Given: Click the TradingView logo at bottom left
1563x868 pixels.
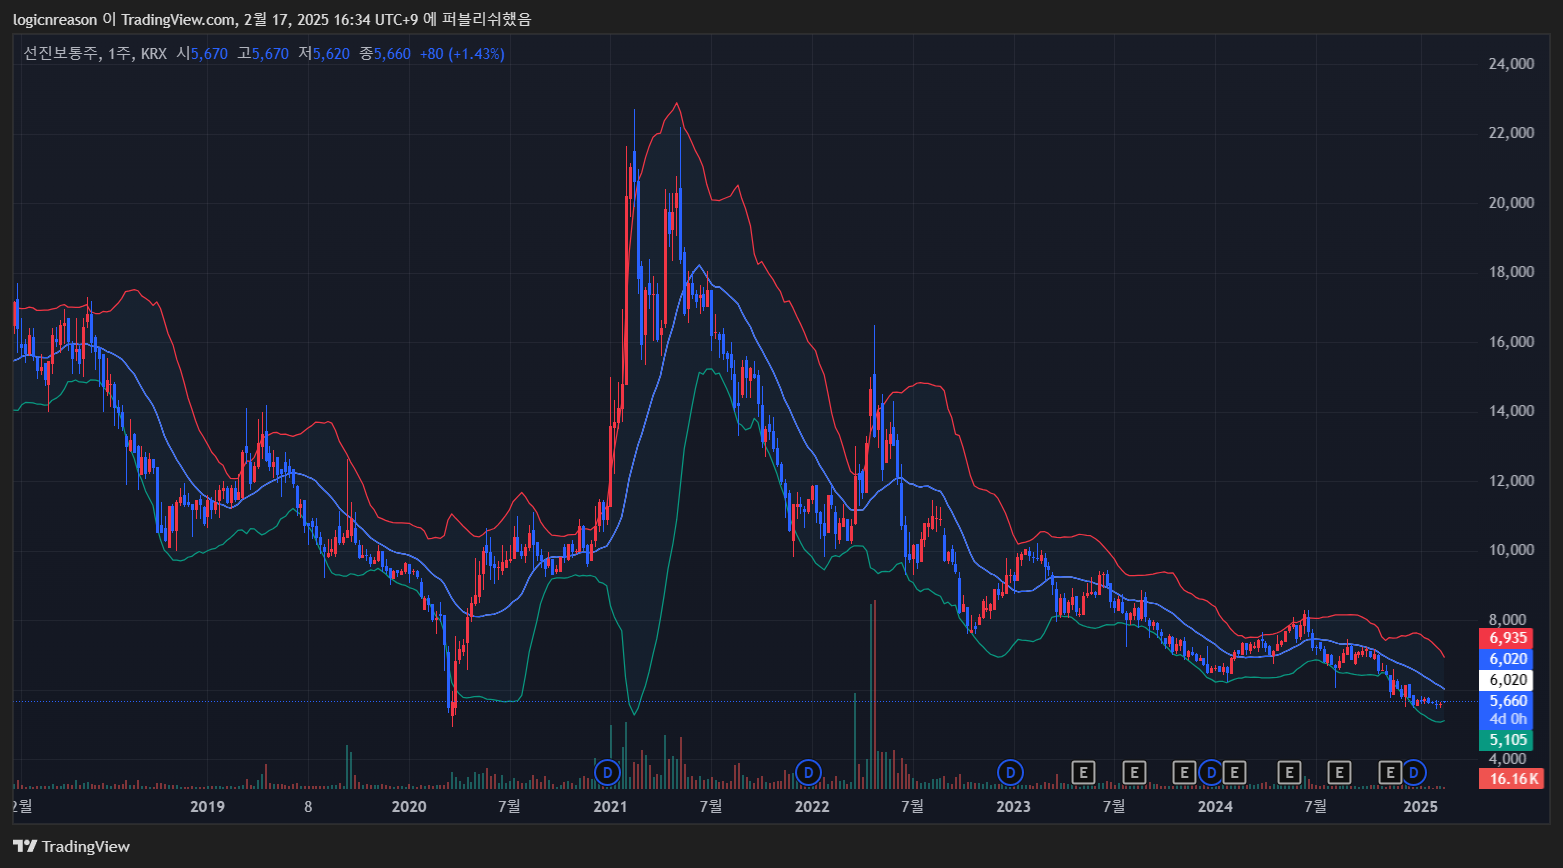Looking at the screenshot, I should pyautogui.click(x=72, y=846).
